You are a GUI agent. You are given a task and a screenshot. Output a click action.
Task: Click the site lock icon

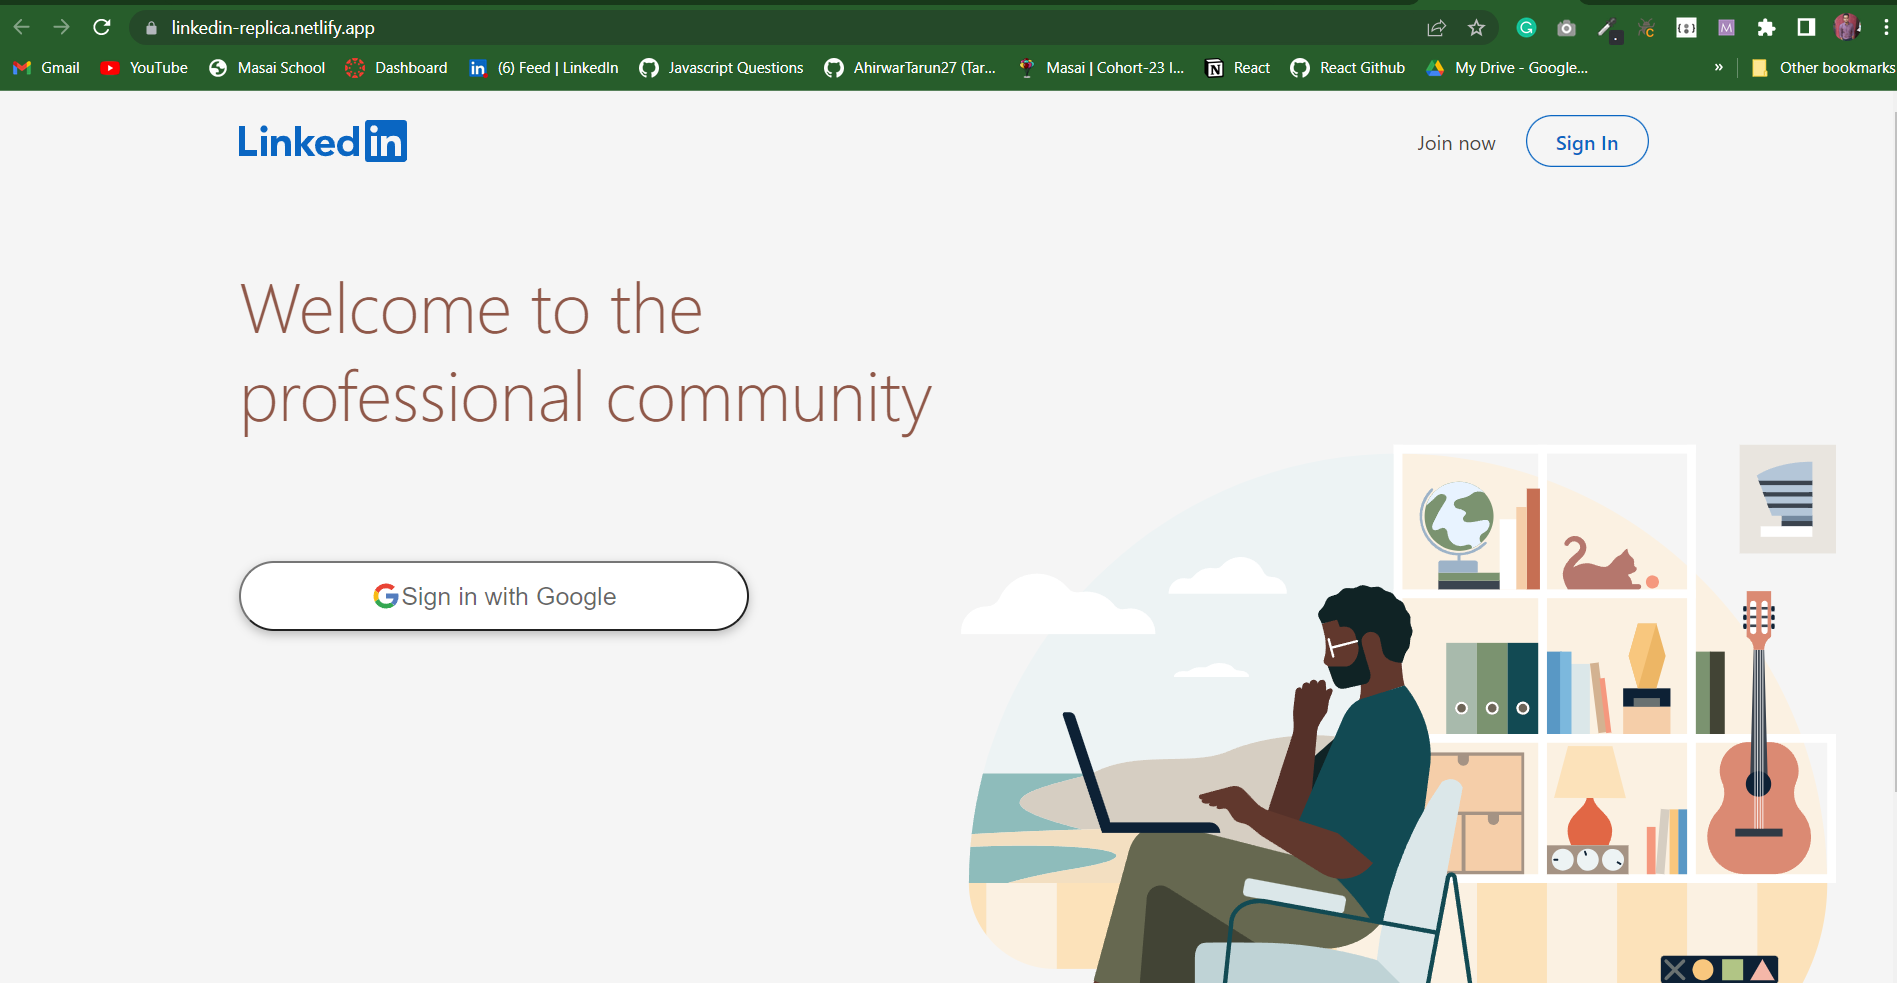[x=152, y=28]
